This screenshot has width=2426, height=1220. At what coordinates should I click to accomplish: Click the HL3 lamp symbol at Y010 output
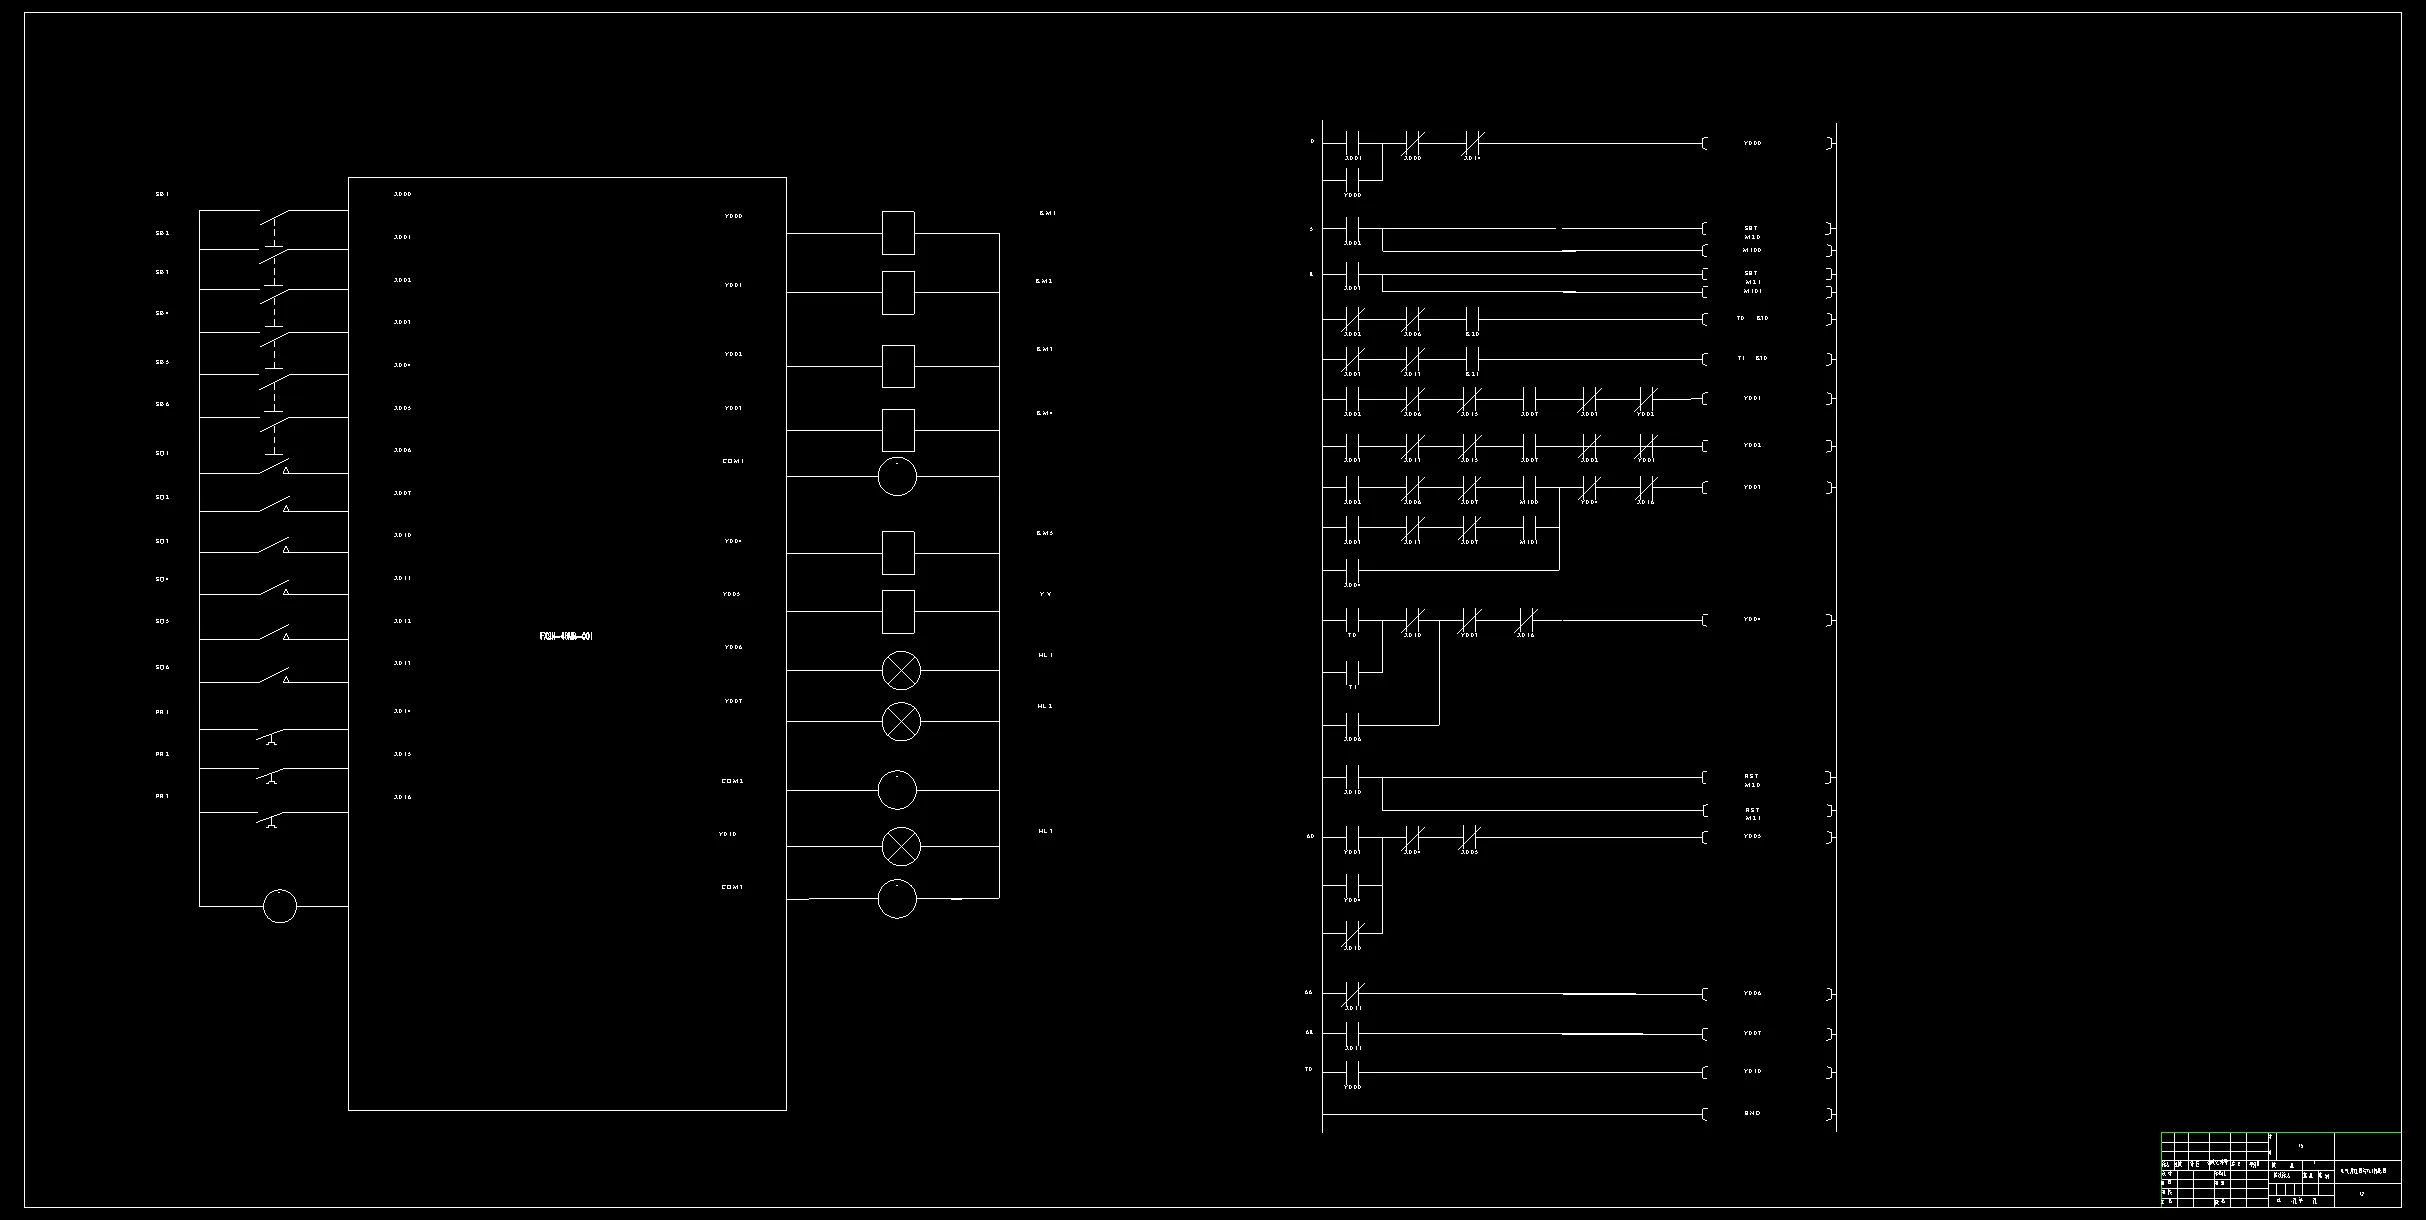[x=901, y=846]
